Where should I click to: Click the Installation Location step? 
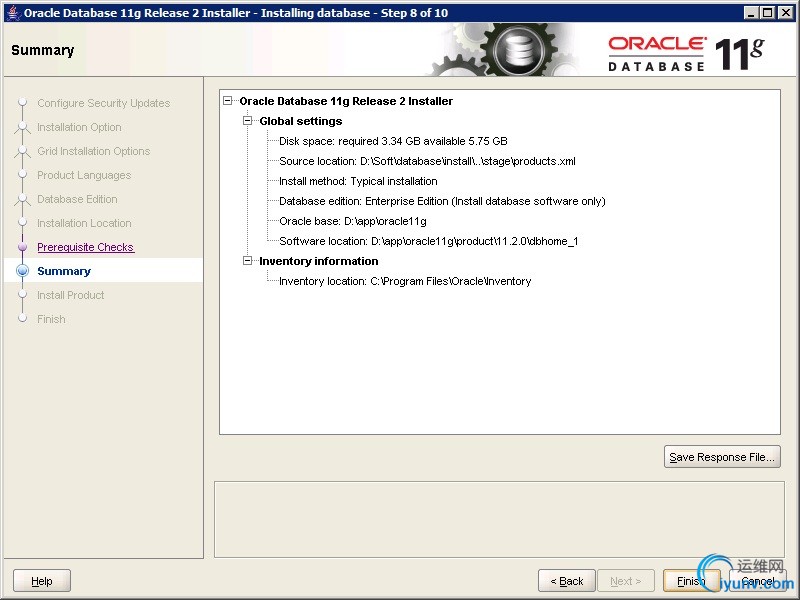point(84,223)
